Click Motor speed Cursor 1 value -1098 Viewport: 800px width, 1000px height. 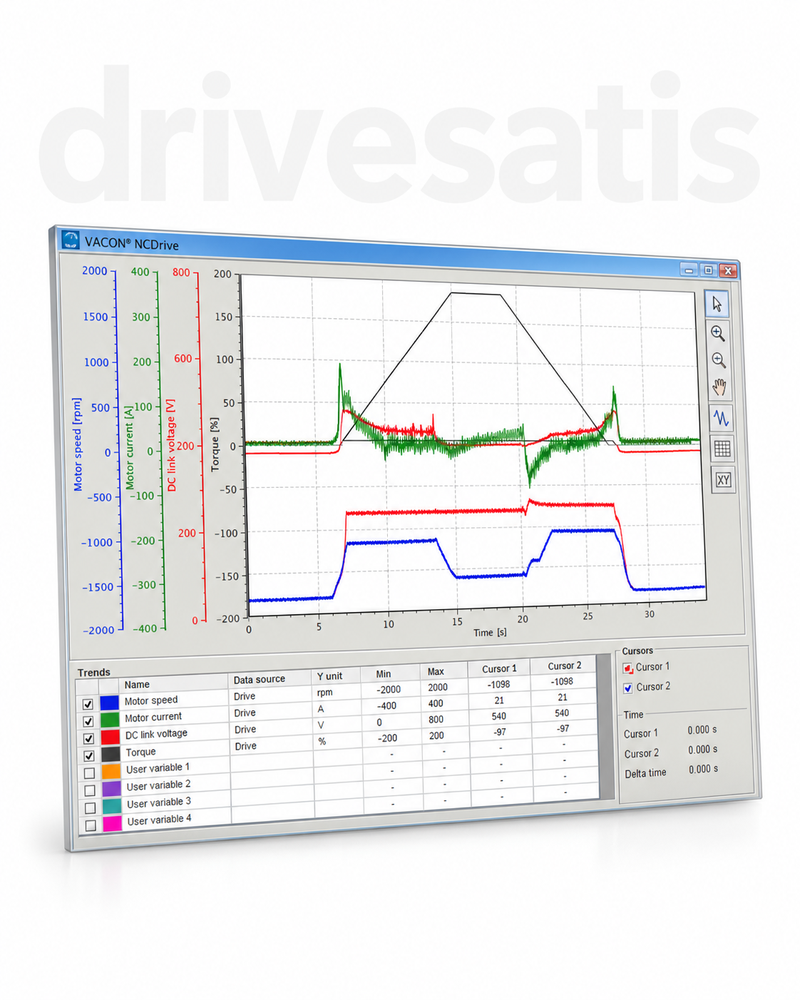498,684
